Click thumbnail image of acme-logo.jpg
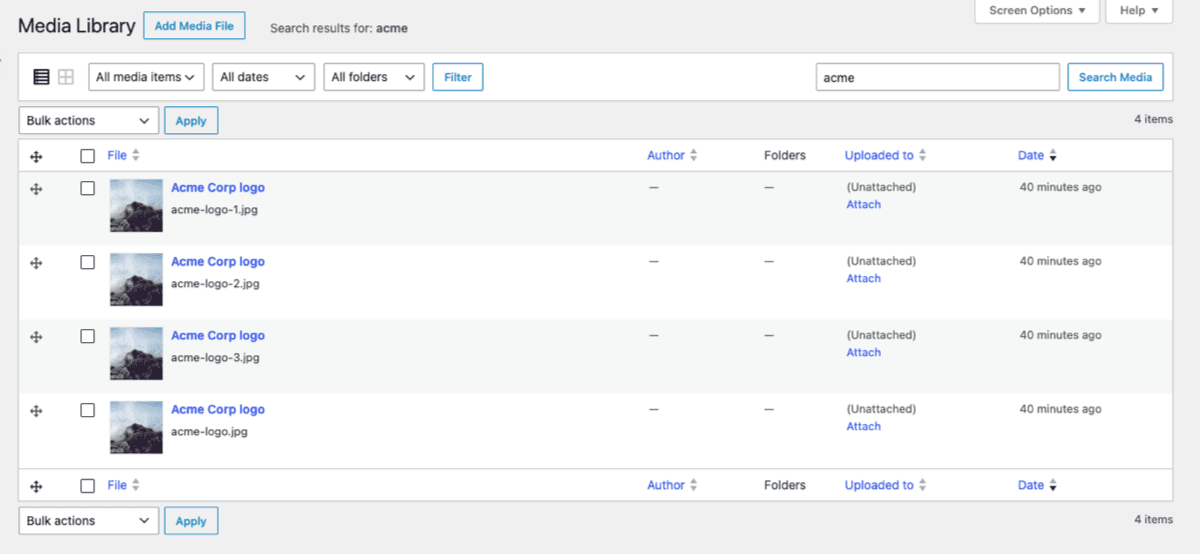The image size is (1200, 554). point(136,428)
